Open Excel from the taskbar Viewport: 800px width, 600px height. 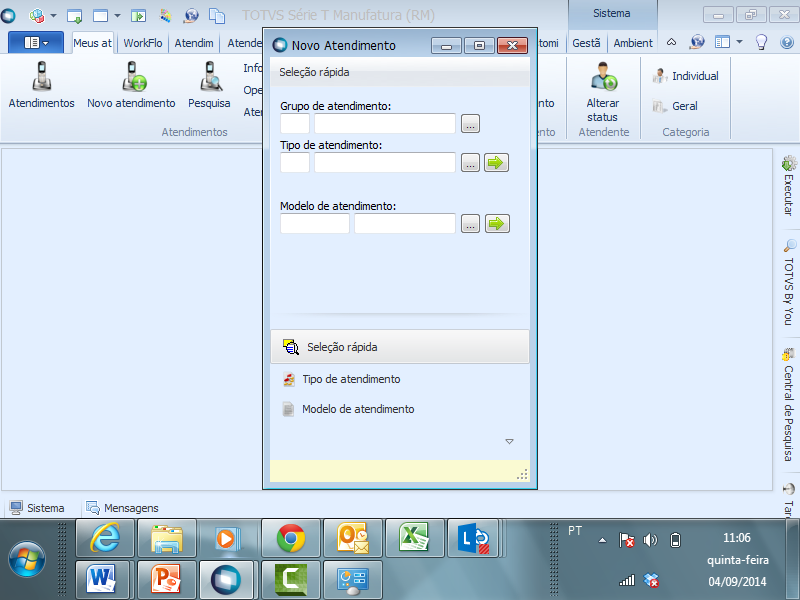point(415,538)
